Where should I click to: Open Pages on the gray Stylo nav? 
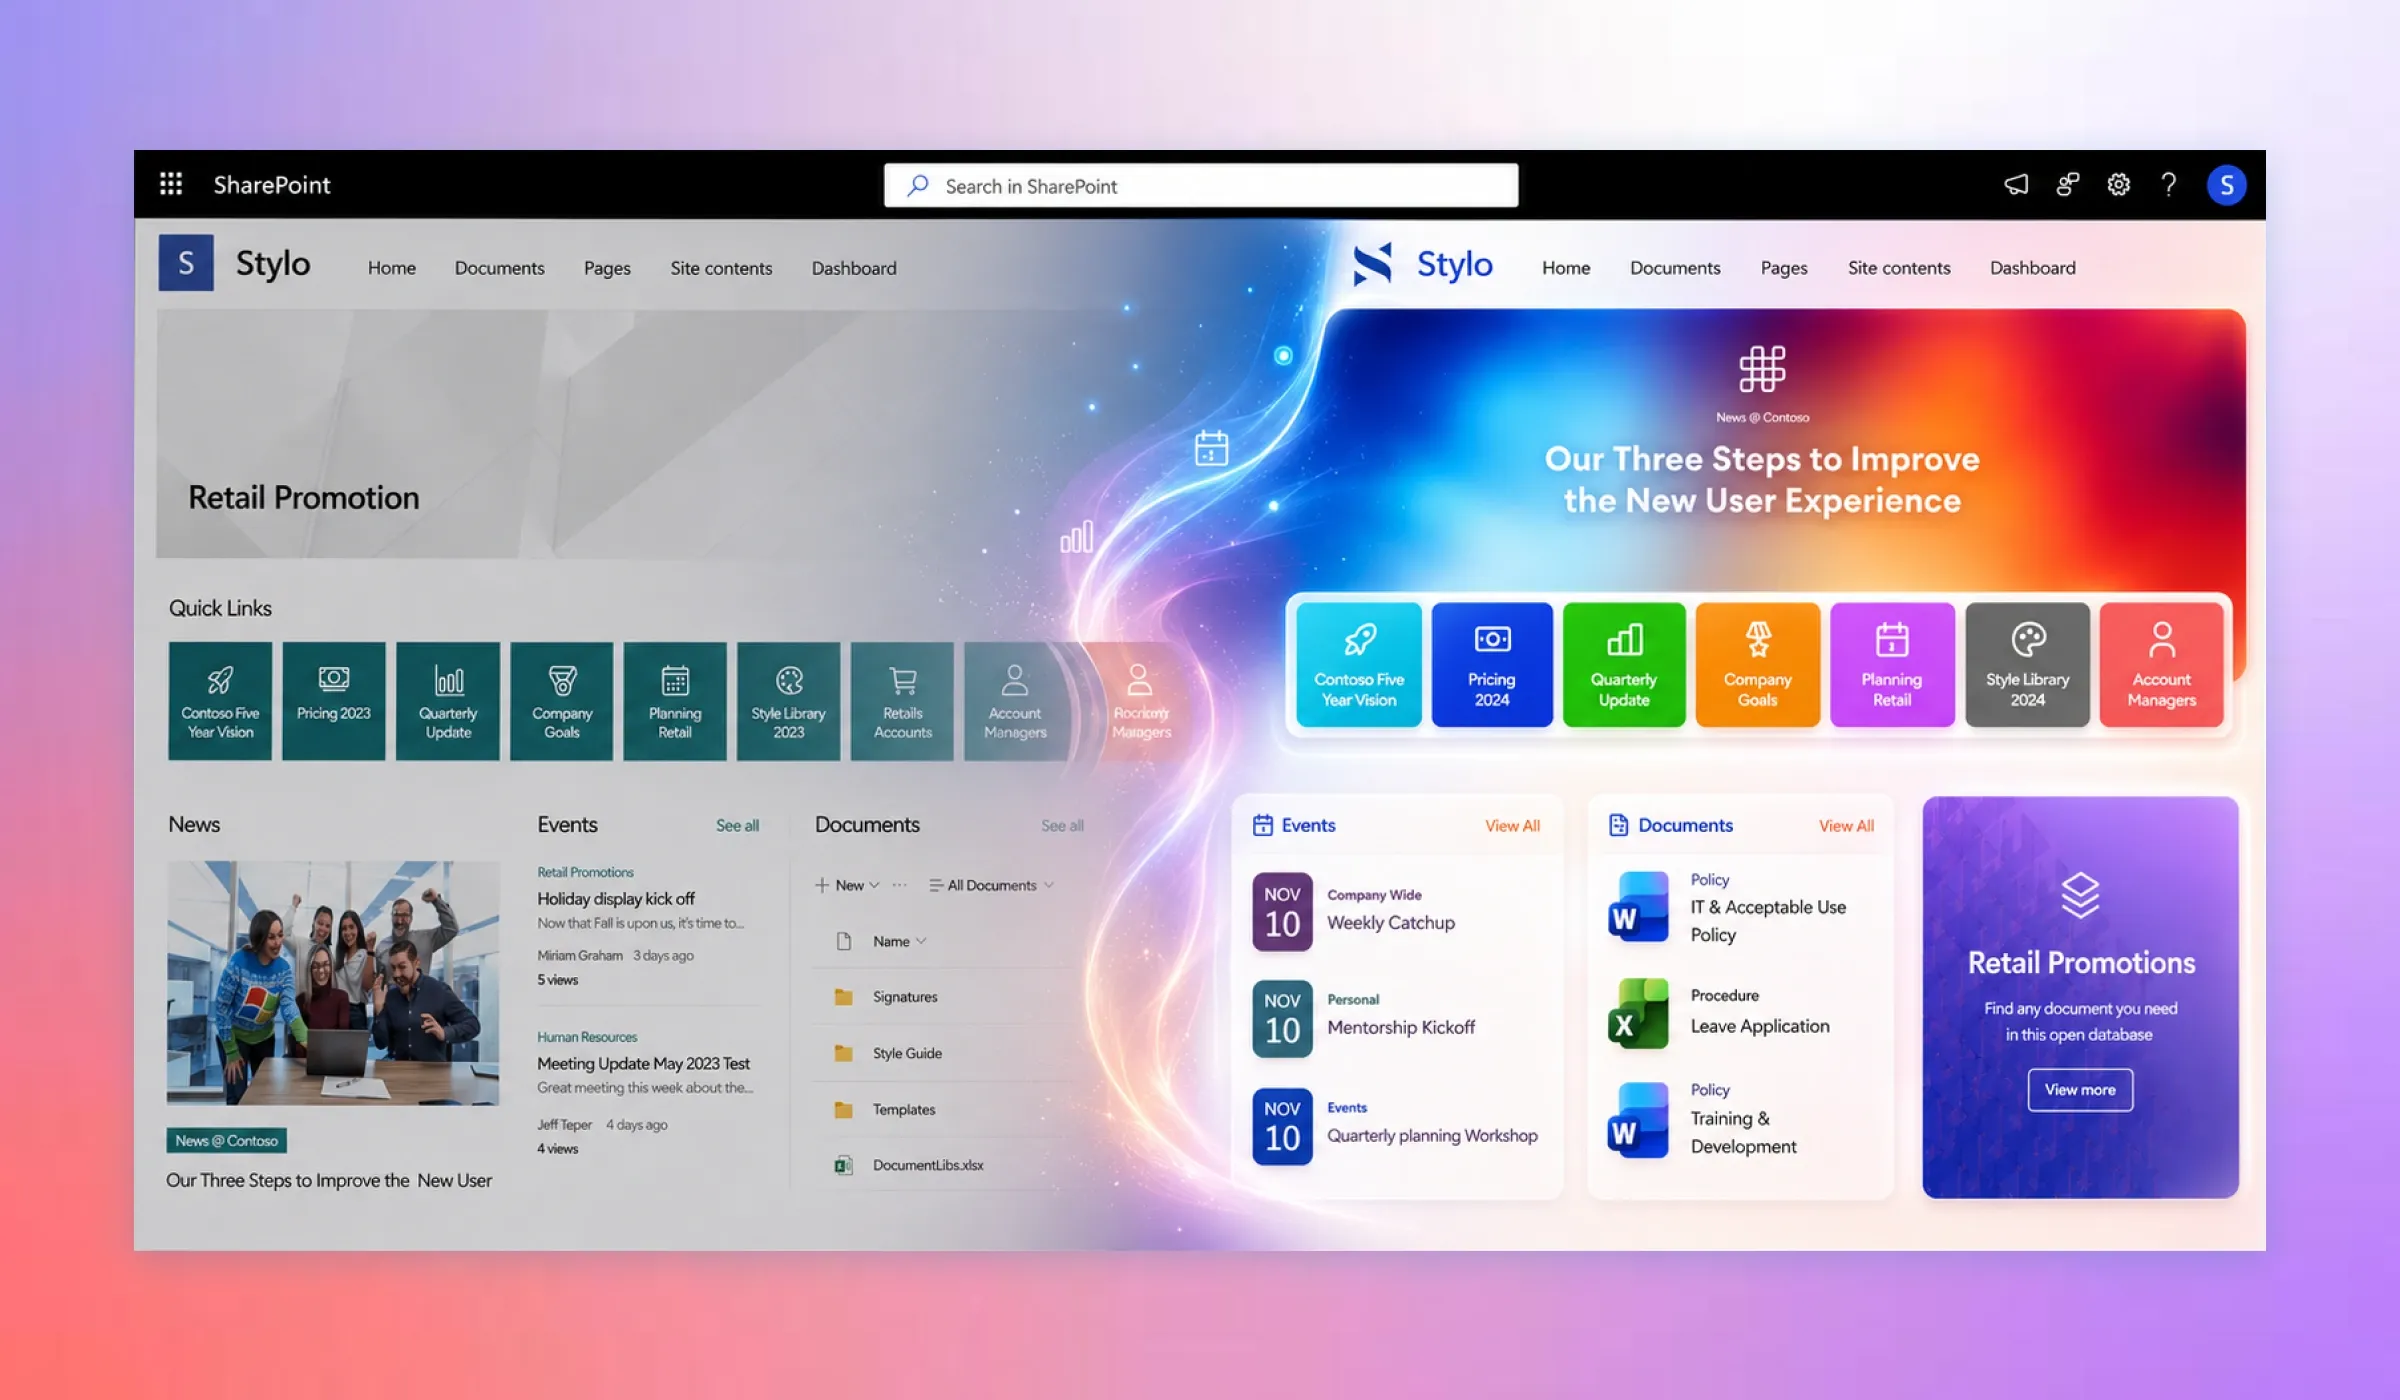pos(607,268)
